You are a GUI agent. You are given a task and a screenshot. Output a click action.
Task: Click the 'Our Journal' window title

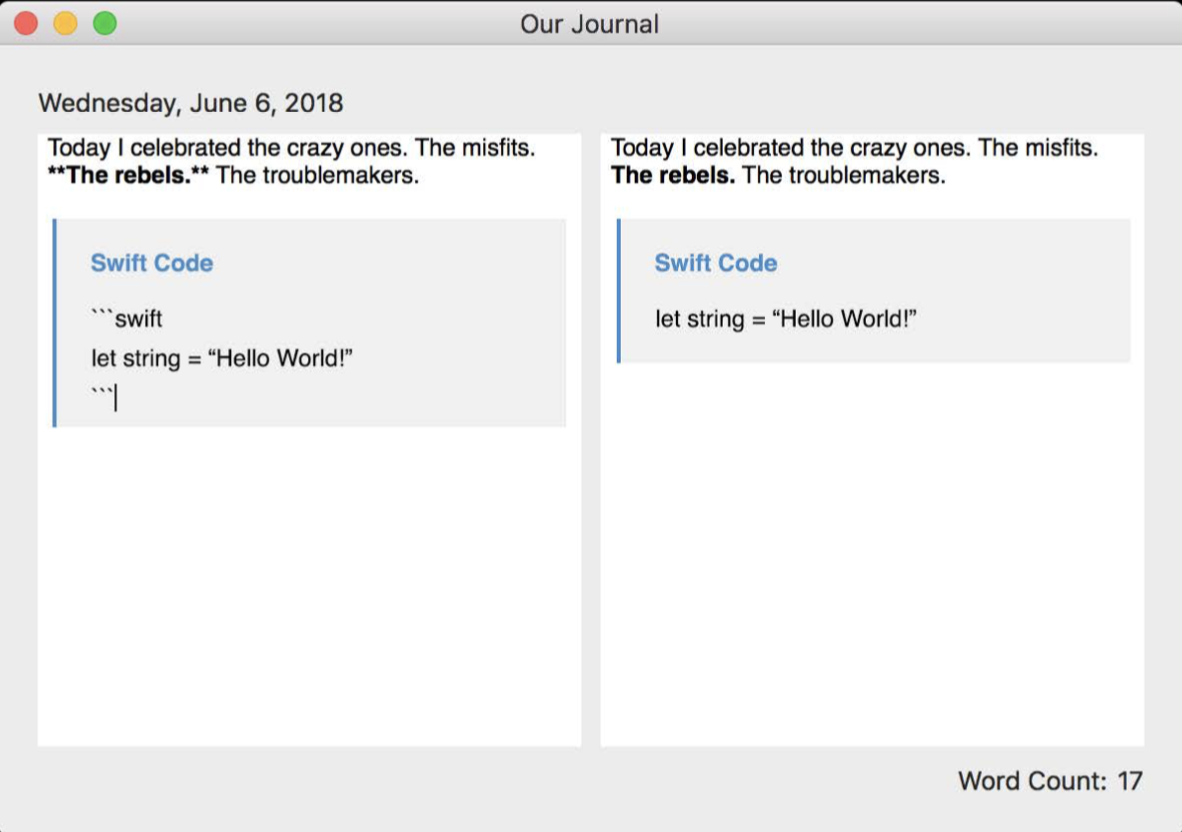pos(589,24)
